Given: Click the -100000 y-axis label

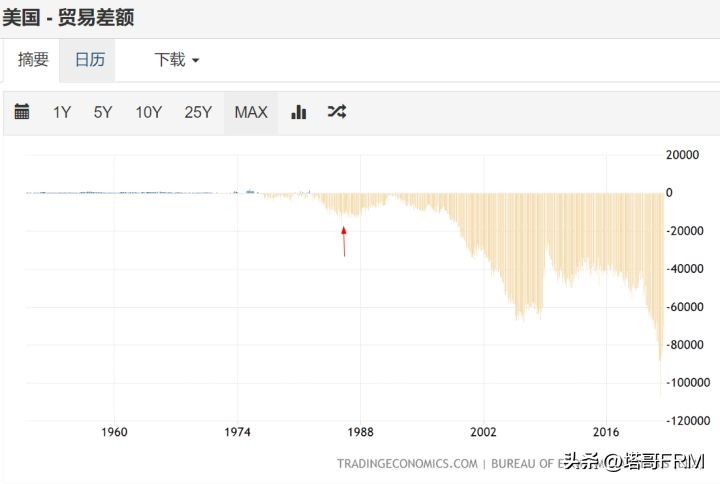Looking at the screenshot, I should 688,383.
